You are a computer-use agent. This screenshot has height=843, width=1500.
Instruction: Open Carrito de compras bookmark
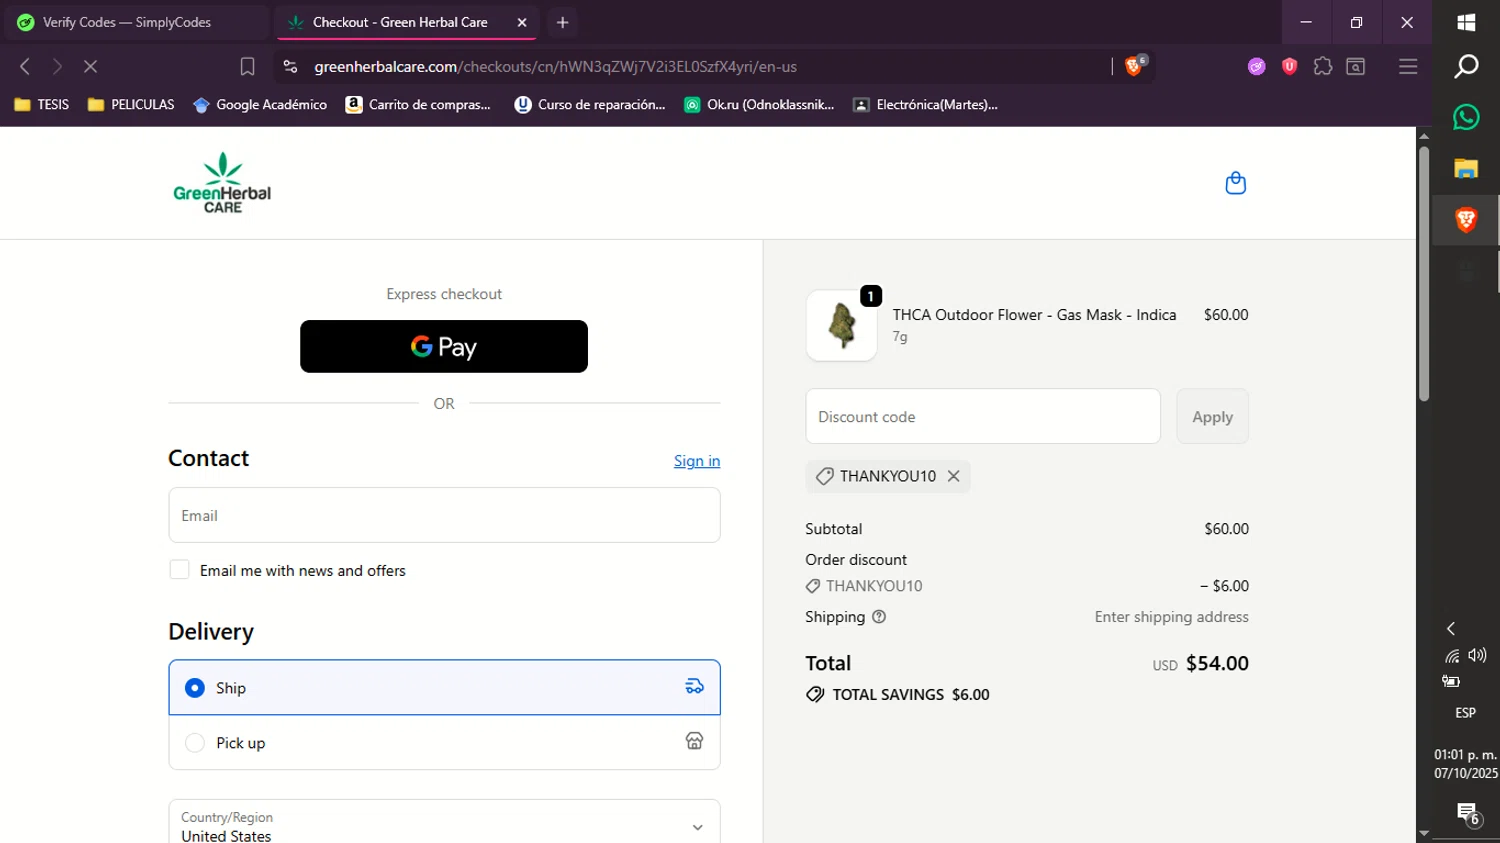(418, 104)
